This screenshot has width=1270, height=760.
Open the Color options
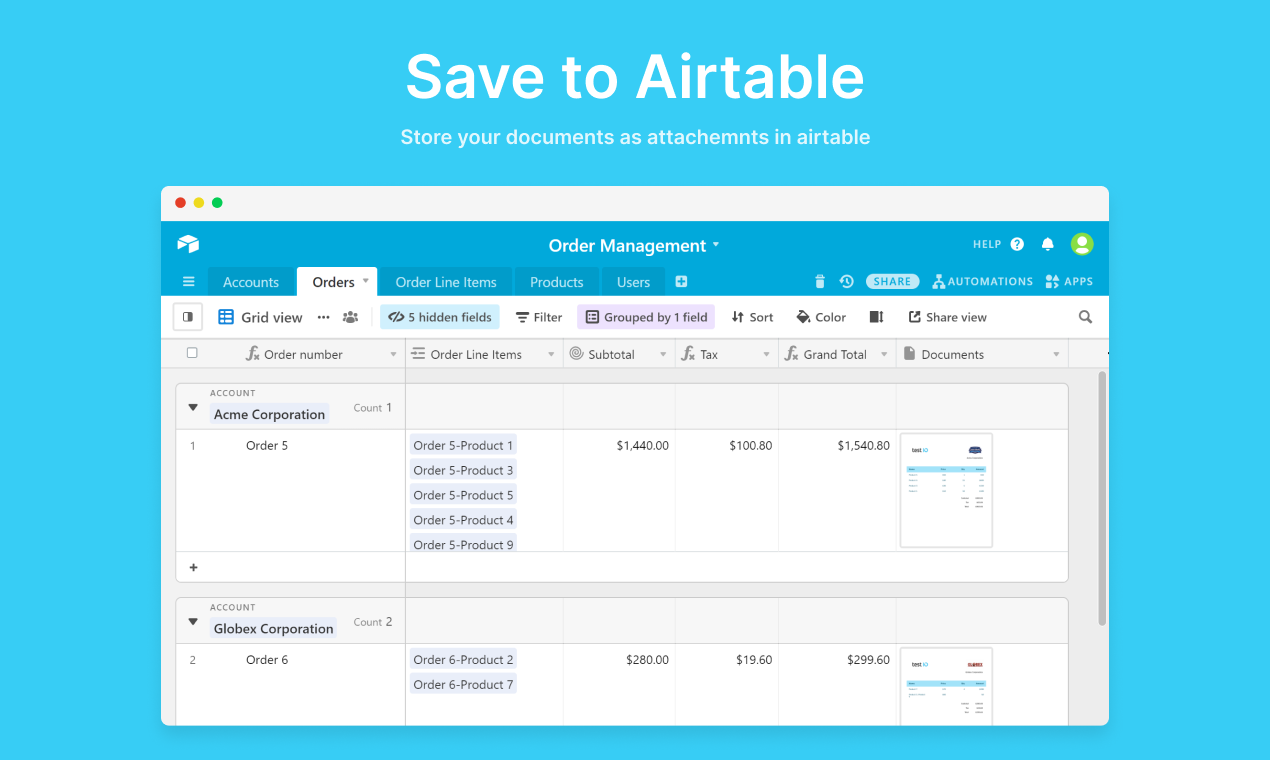pyautogui.click(x=821, y=317)
